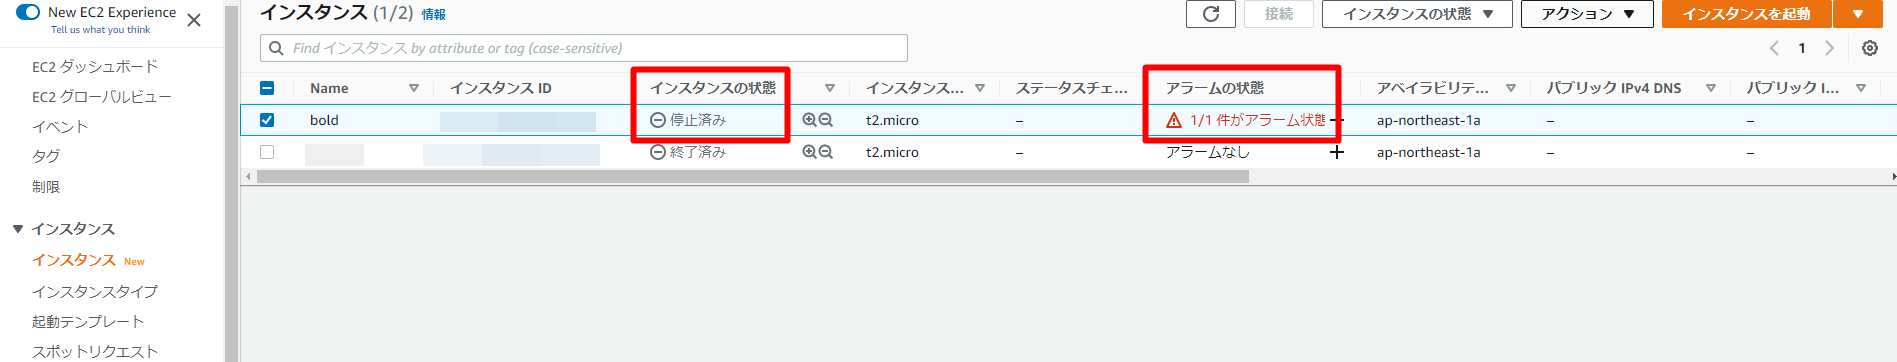Sort by the パブリック IPv4 DNS column arrow
The height and width of the screenshot is (362, 1897).
1711,88
